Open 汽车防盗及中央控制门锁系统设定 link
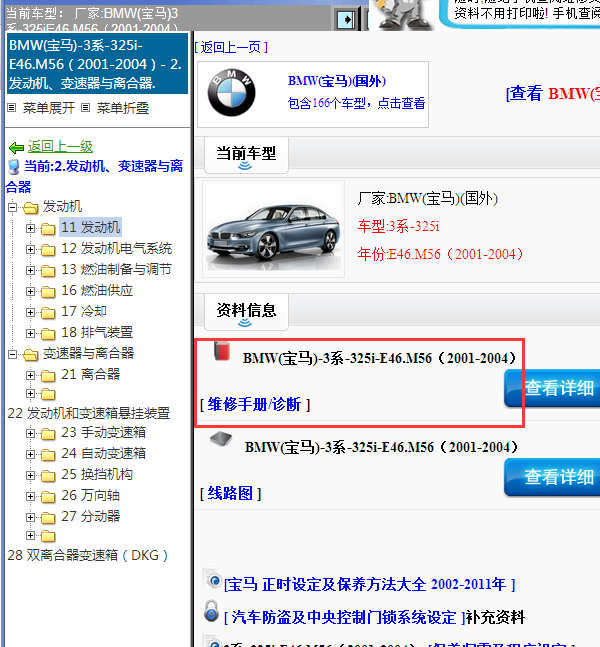Viewport: 600px width, 647px height. [x=344, y=617]
